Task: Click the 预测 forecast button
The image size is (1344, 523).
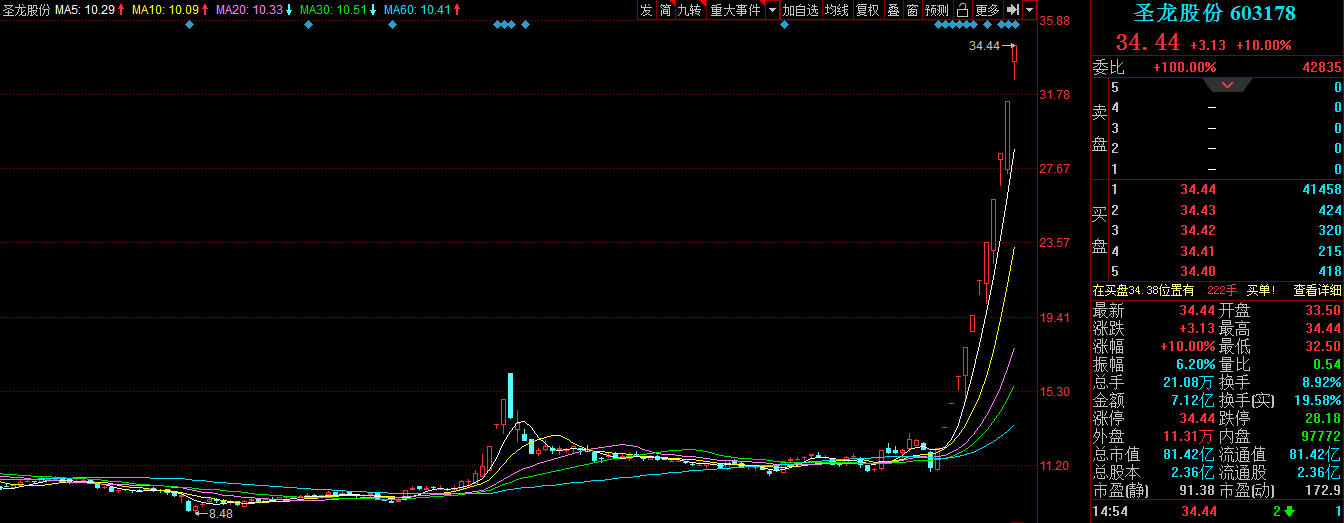Action: pyautogui.click(x=937, y=10)
